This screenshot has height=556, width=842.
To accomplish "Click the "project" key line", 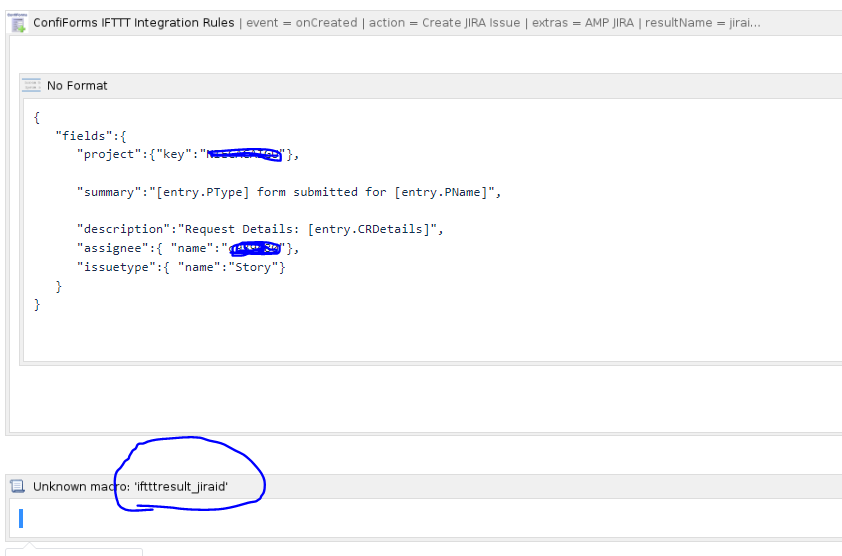I will point(188,155).
